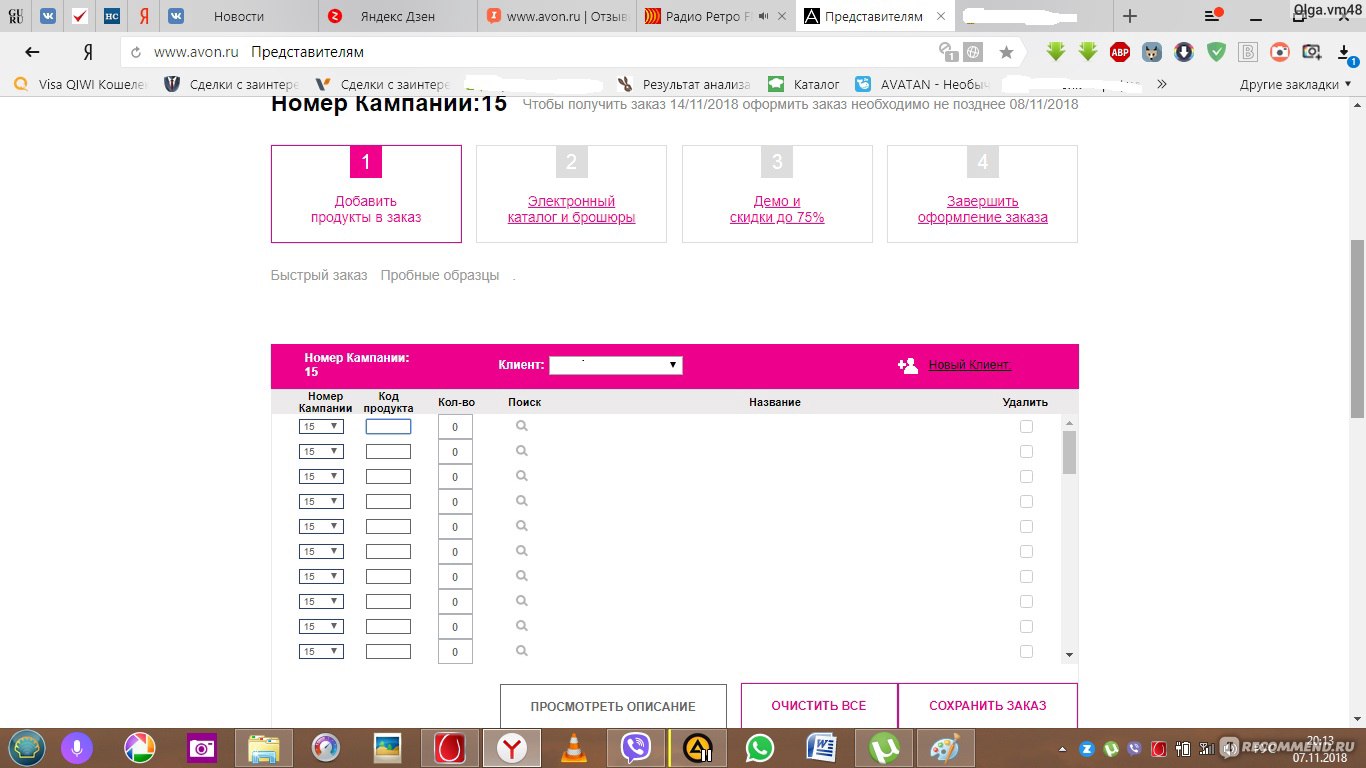Tick the delete checkbox in the fifth order row
Screen dimensions: 1366x768
[x=1026, y=526]
